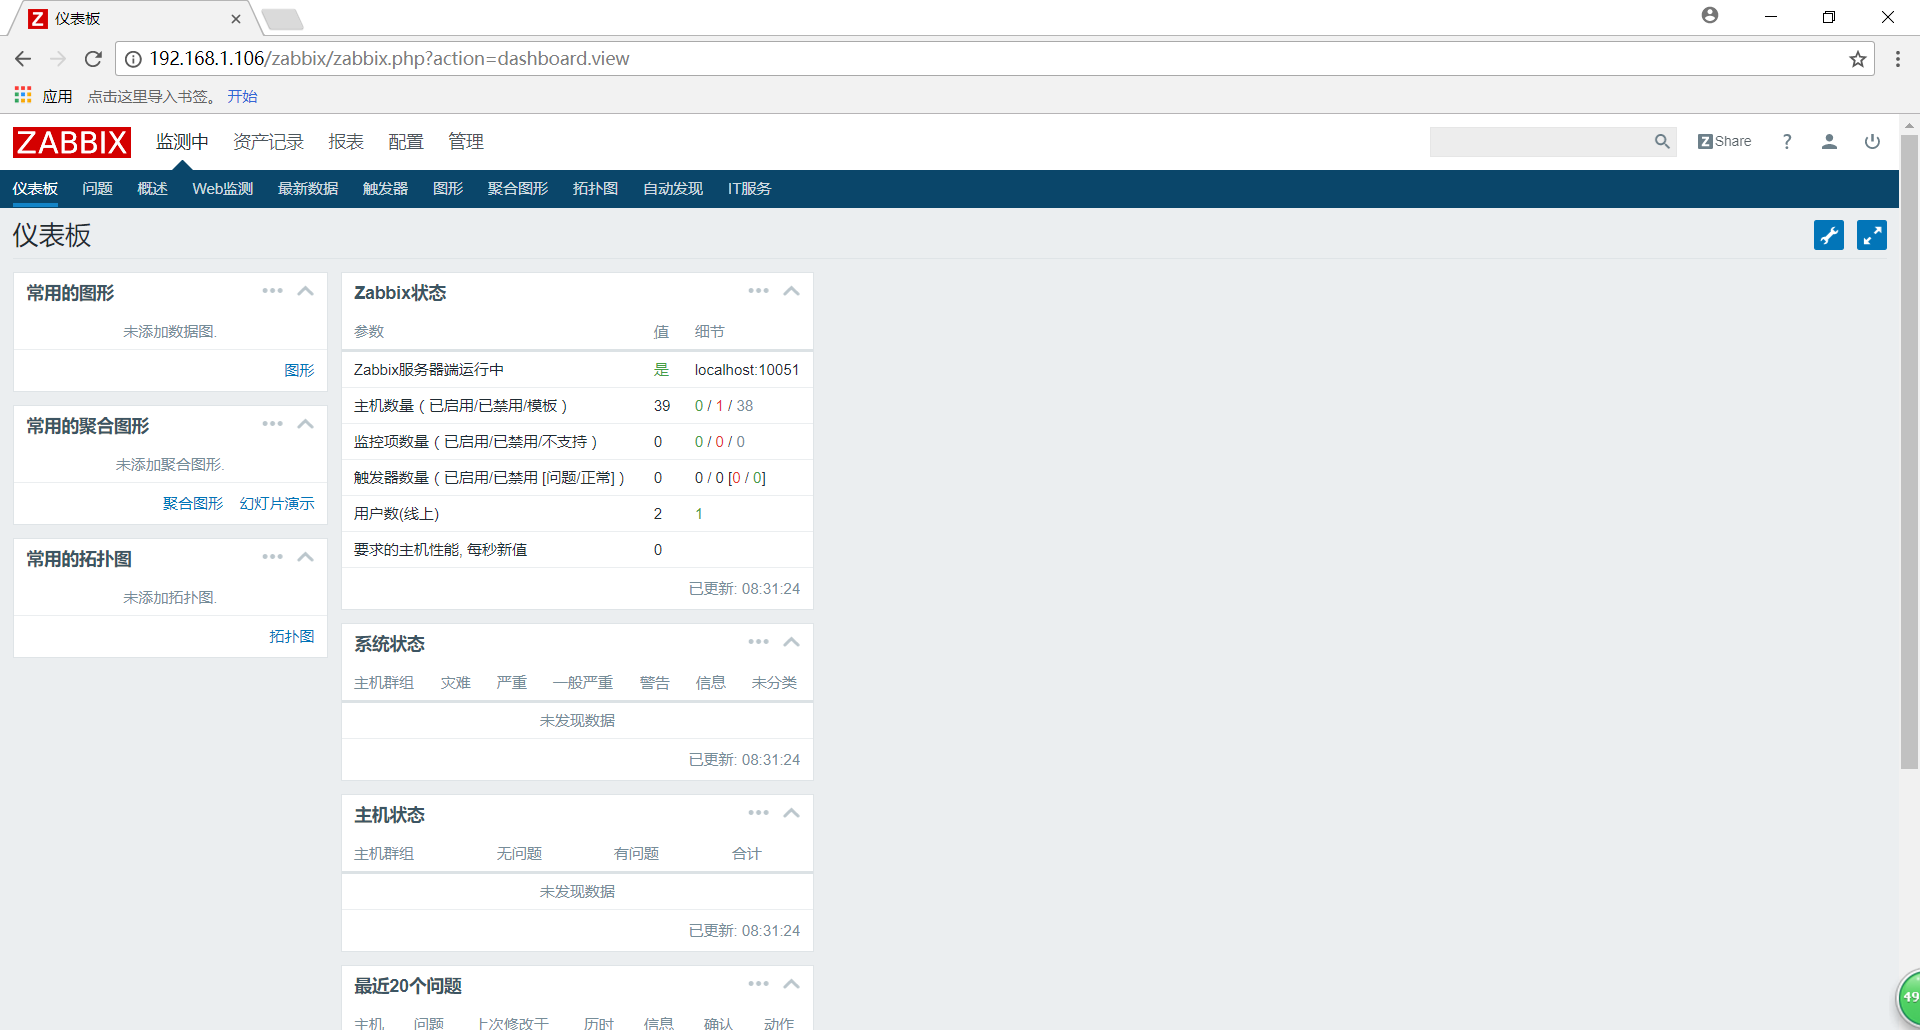Switch to the 自动发现 submenu tab
The image size is (1920, 1030).
pos(673,189)
